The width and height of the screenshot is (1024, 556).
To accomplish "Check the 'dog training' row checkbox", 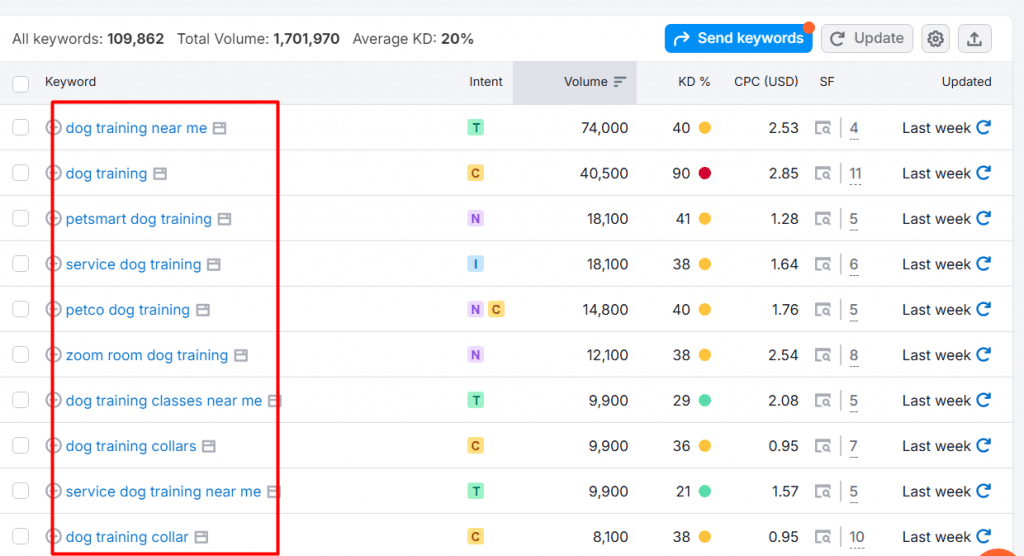I will (x=21, y=173).
